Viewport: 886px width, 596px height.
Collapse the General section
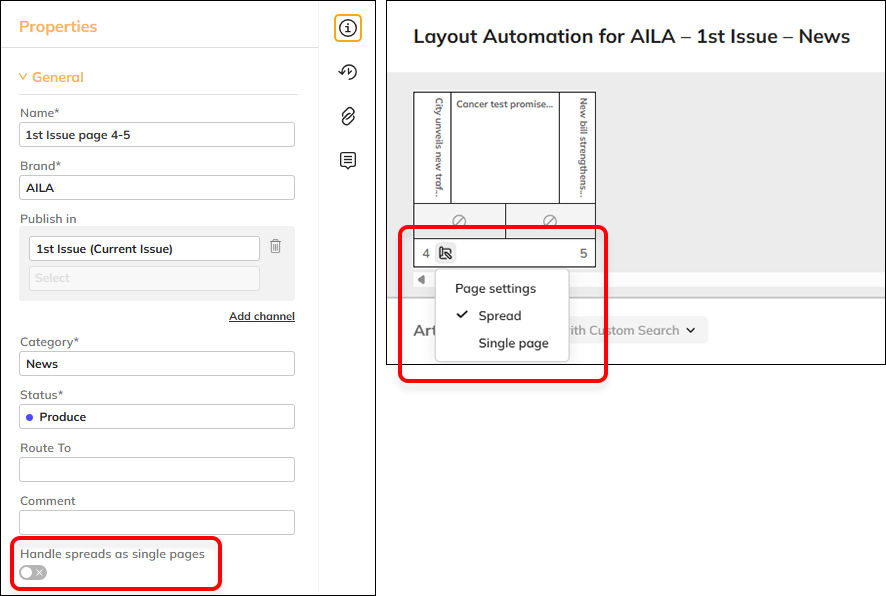click(x=24, y=77)
